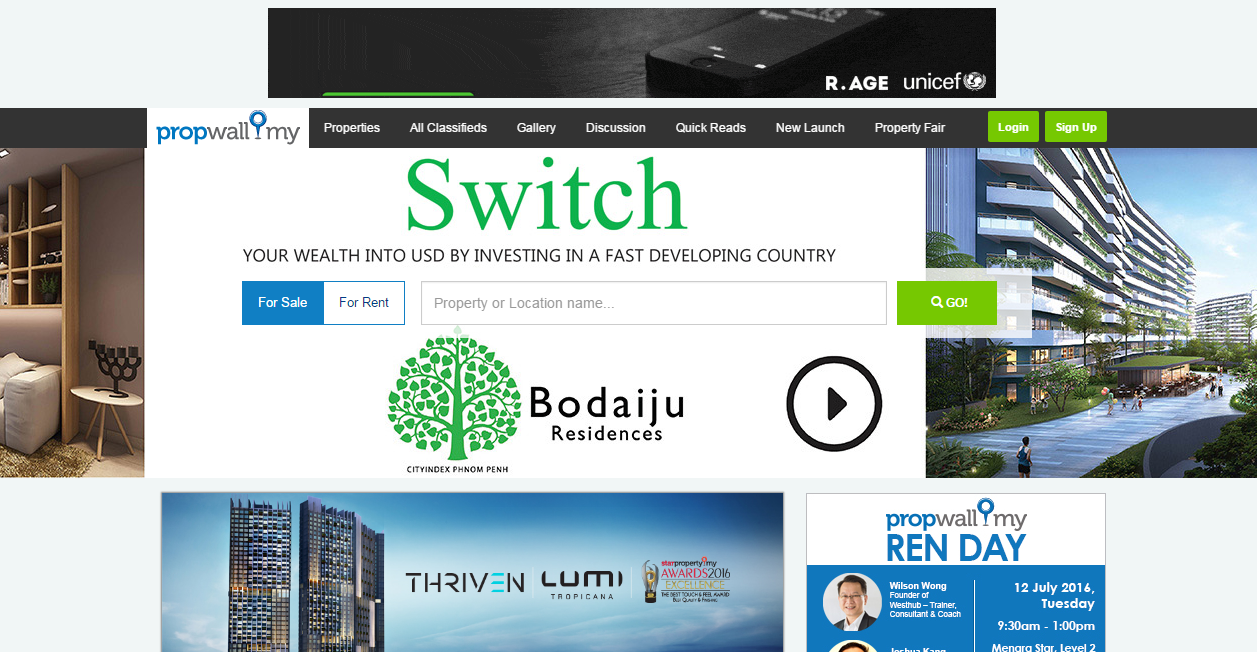Click Wilson Wong's portrait photo
The image size is (1257, 652).
[852, 601]
